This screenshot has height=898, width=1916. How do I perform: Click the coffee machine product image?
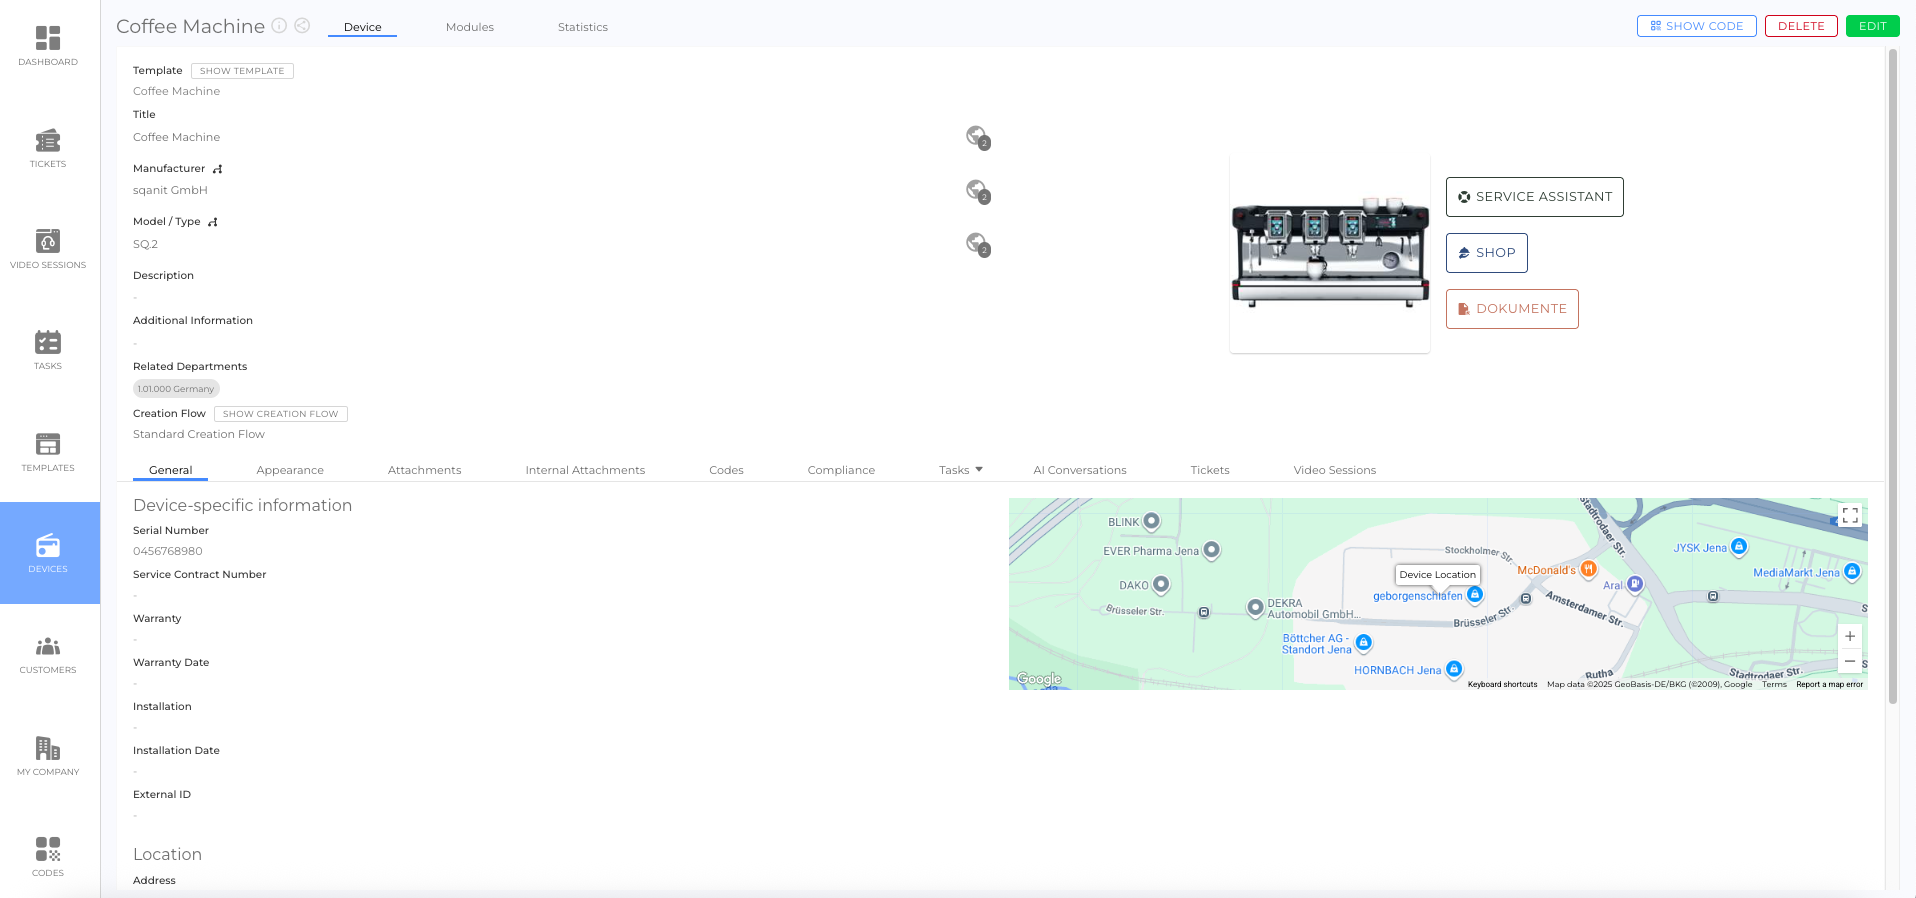click(1329, 255)
